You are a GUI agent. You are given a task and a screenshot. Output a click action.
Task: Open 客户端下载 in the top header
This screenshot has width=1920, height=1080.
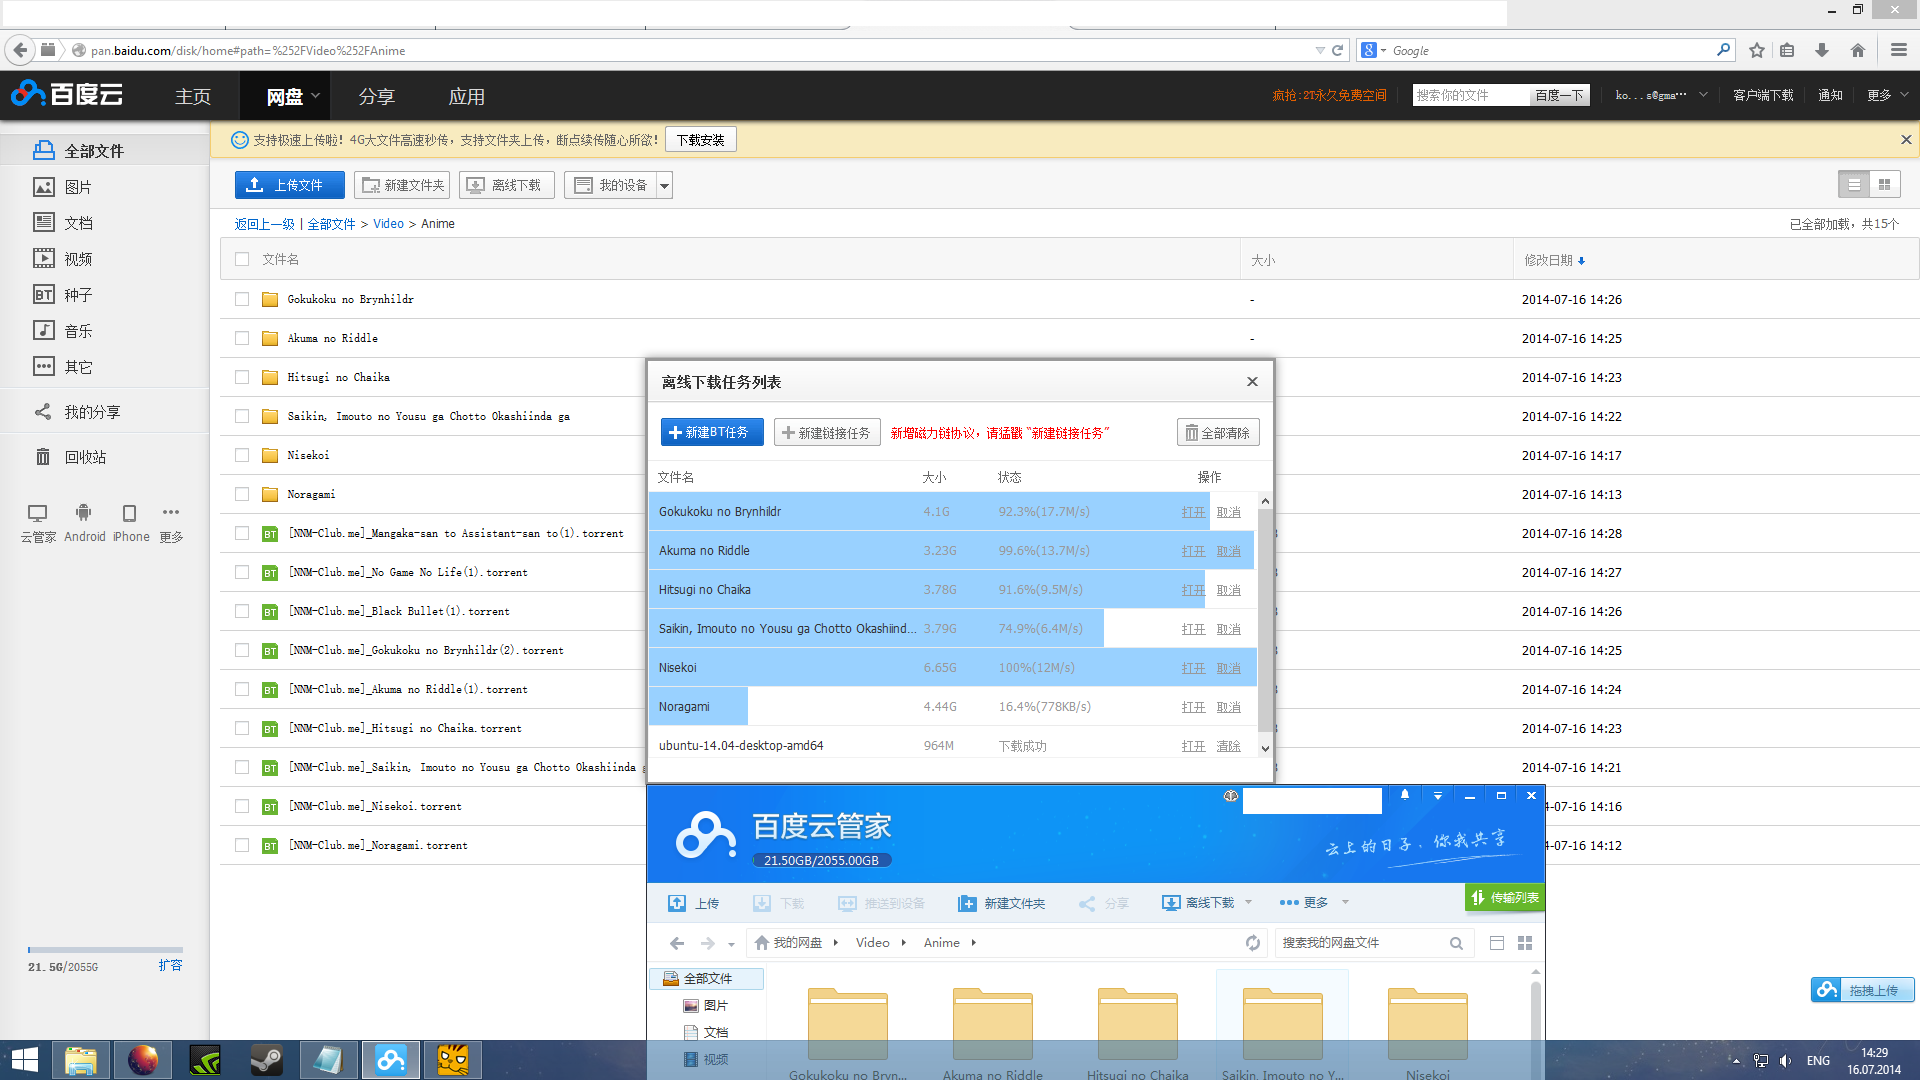(1763, 95)
